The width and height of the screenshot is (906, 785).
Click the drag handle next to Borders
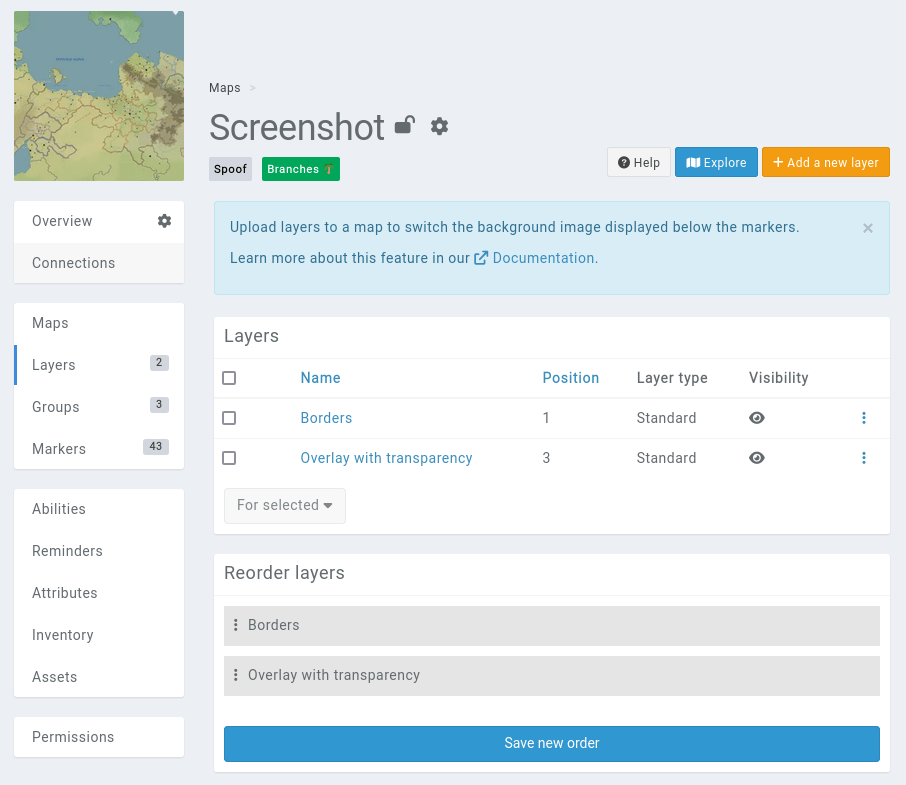pyautogui.click(x=237, y=625)
